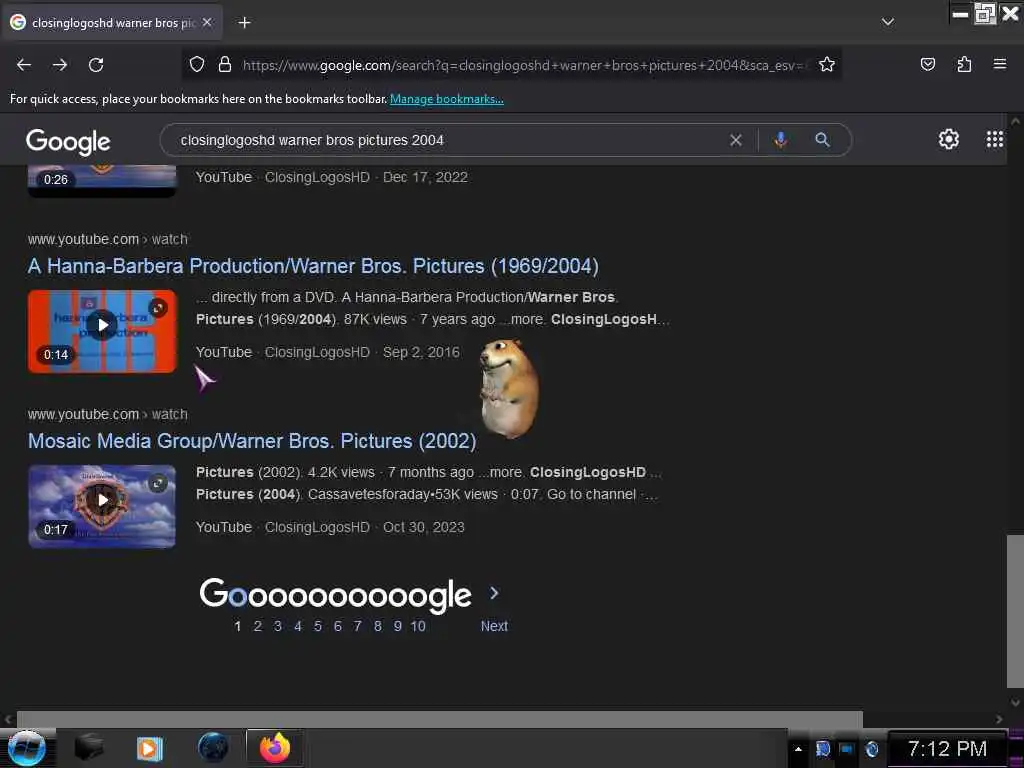Click the vertical scrollbar thumb

1015,611
